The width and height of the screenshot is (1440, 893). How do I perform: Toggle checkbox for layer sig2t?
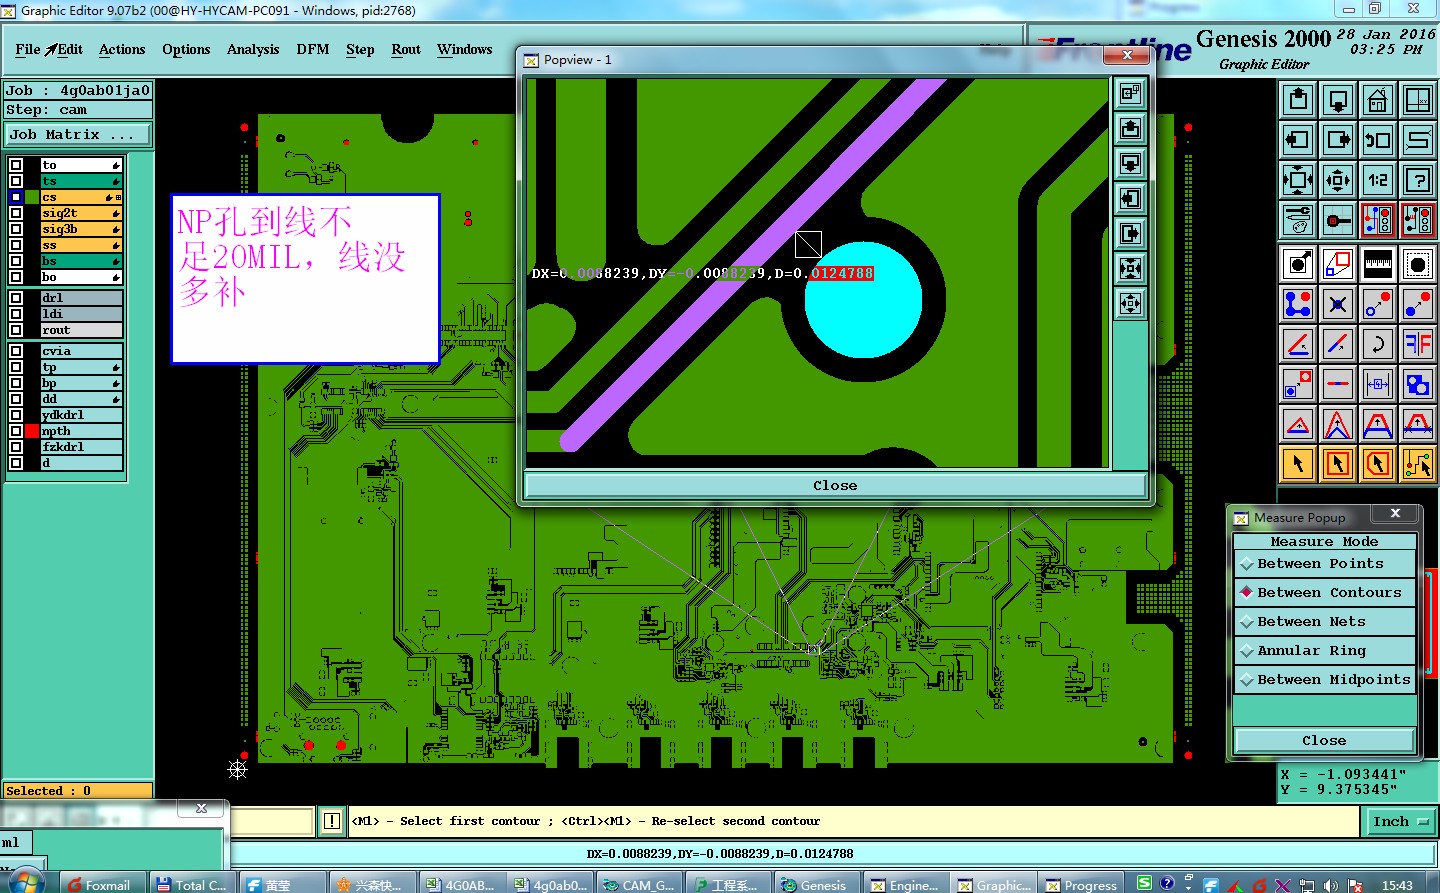(16, 213)
